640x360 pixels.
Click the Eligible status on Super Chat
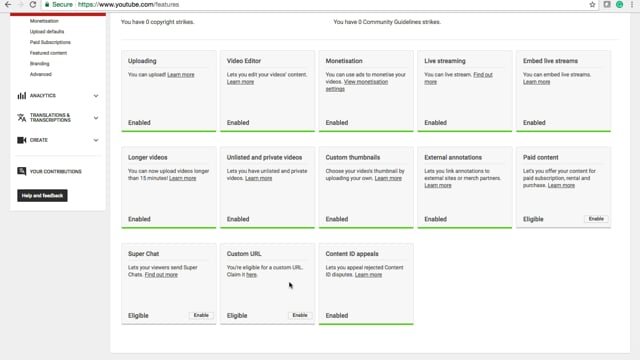pyautogui.click(x=138, y=316)
